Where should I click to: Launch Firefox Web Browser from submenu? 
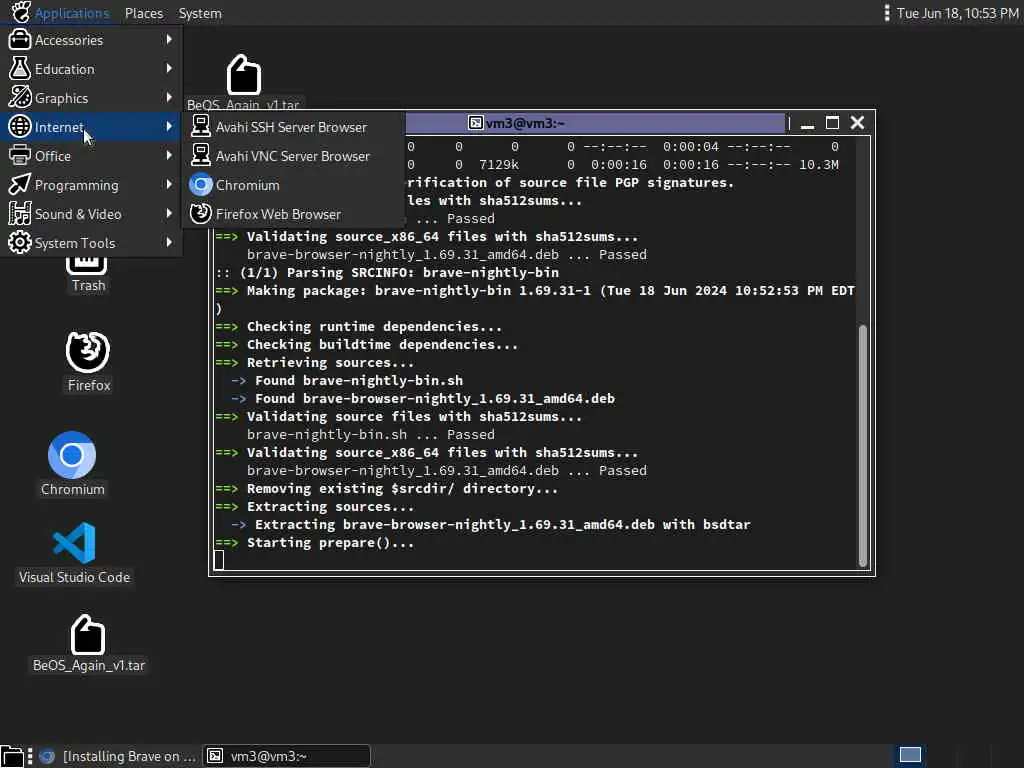293,214
